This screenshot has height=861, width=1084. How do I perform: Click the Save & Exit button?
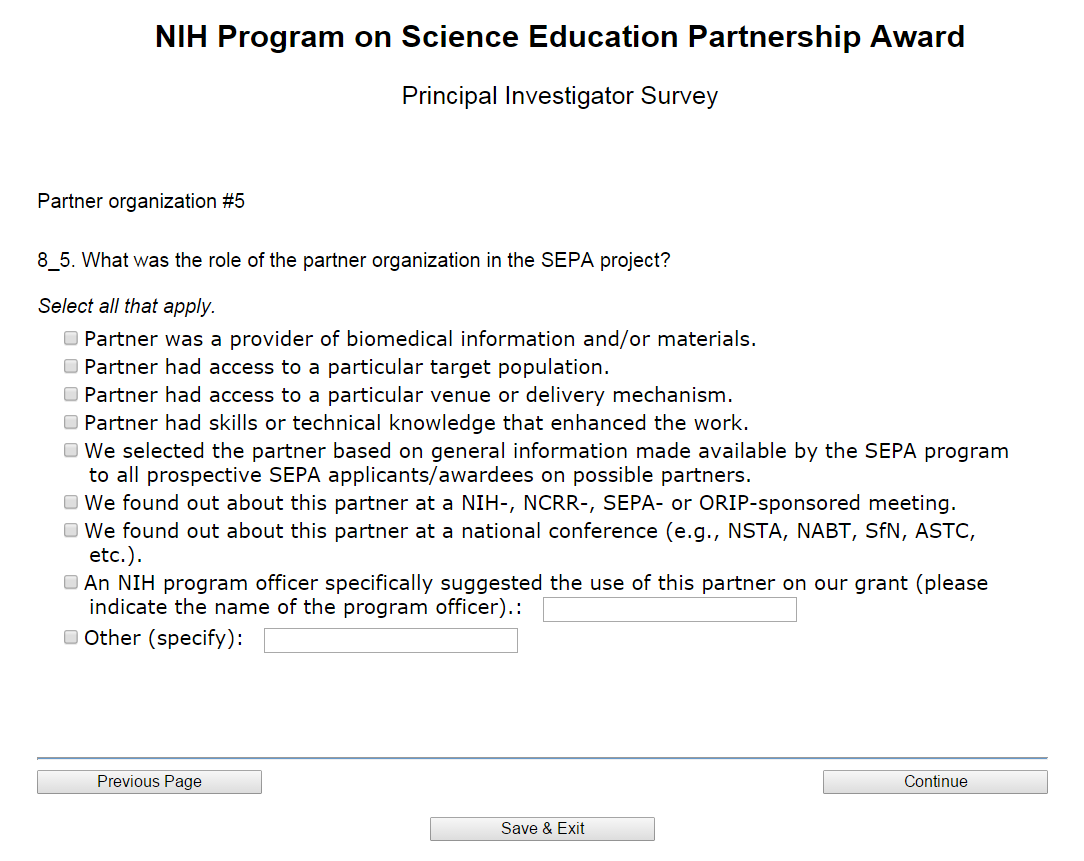coord(542,829)
